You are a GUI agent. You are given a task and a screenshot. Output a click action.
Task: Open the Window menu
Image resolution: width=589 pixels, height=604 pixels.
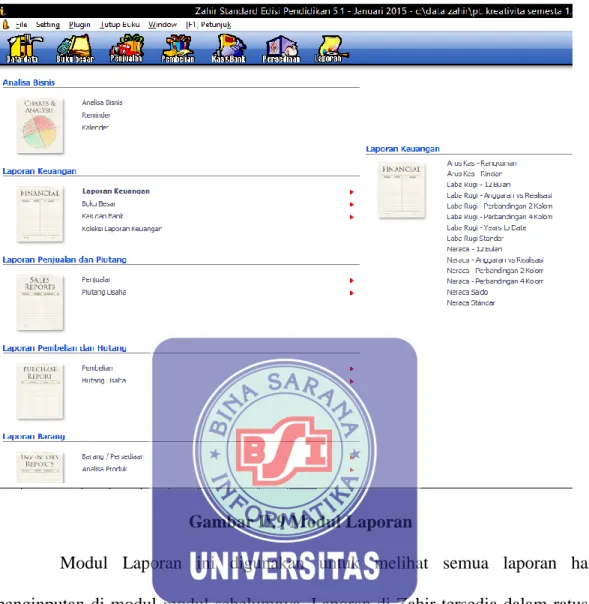(163, 25)
